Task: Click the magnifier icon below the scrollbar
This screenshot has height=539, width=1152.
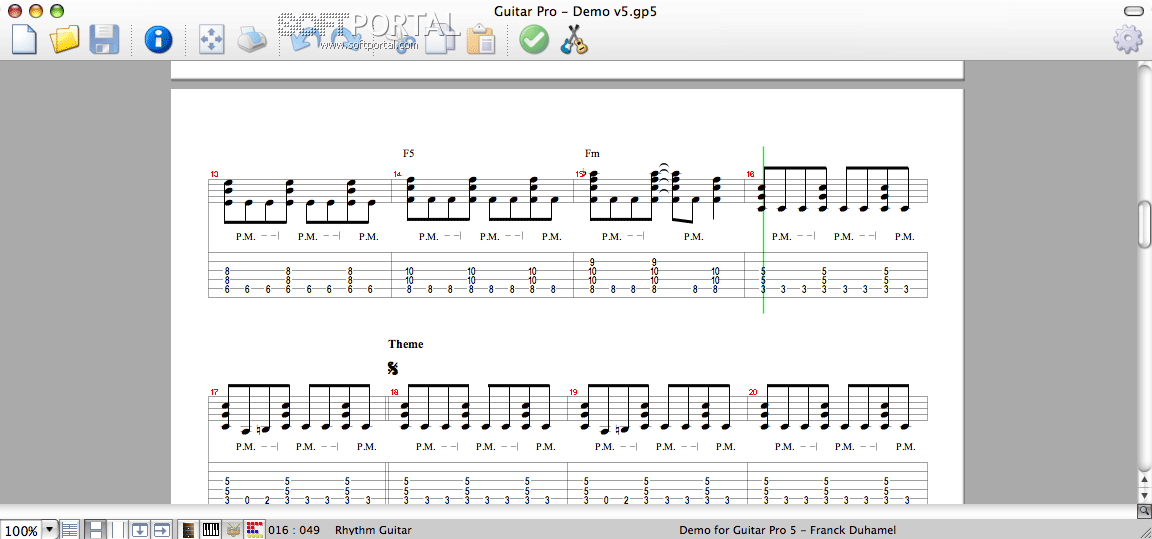Action: 1145,510
